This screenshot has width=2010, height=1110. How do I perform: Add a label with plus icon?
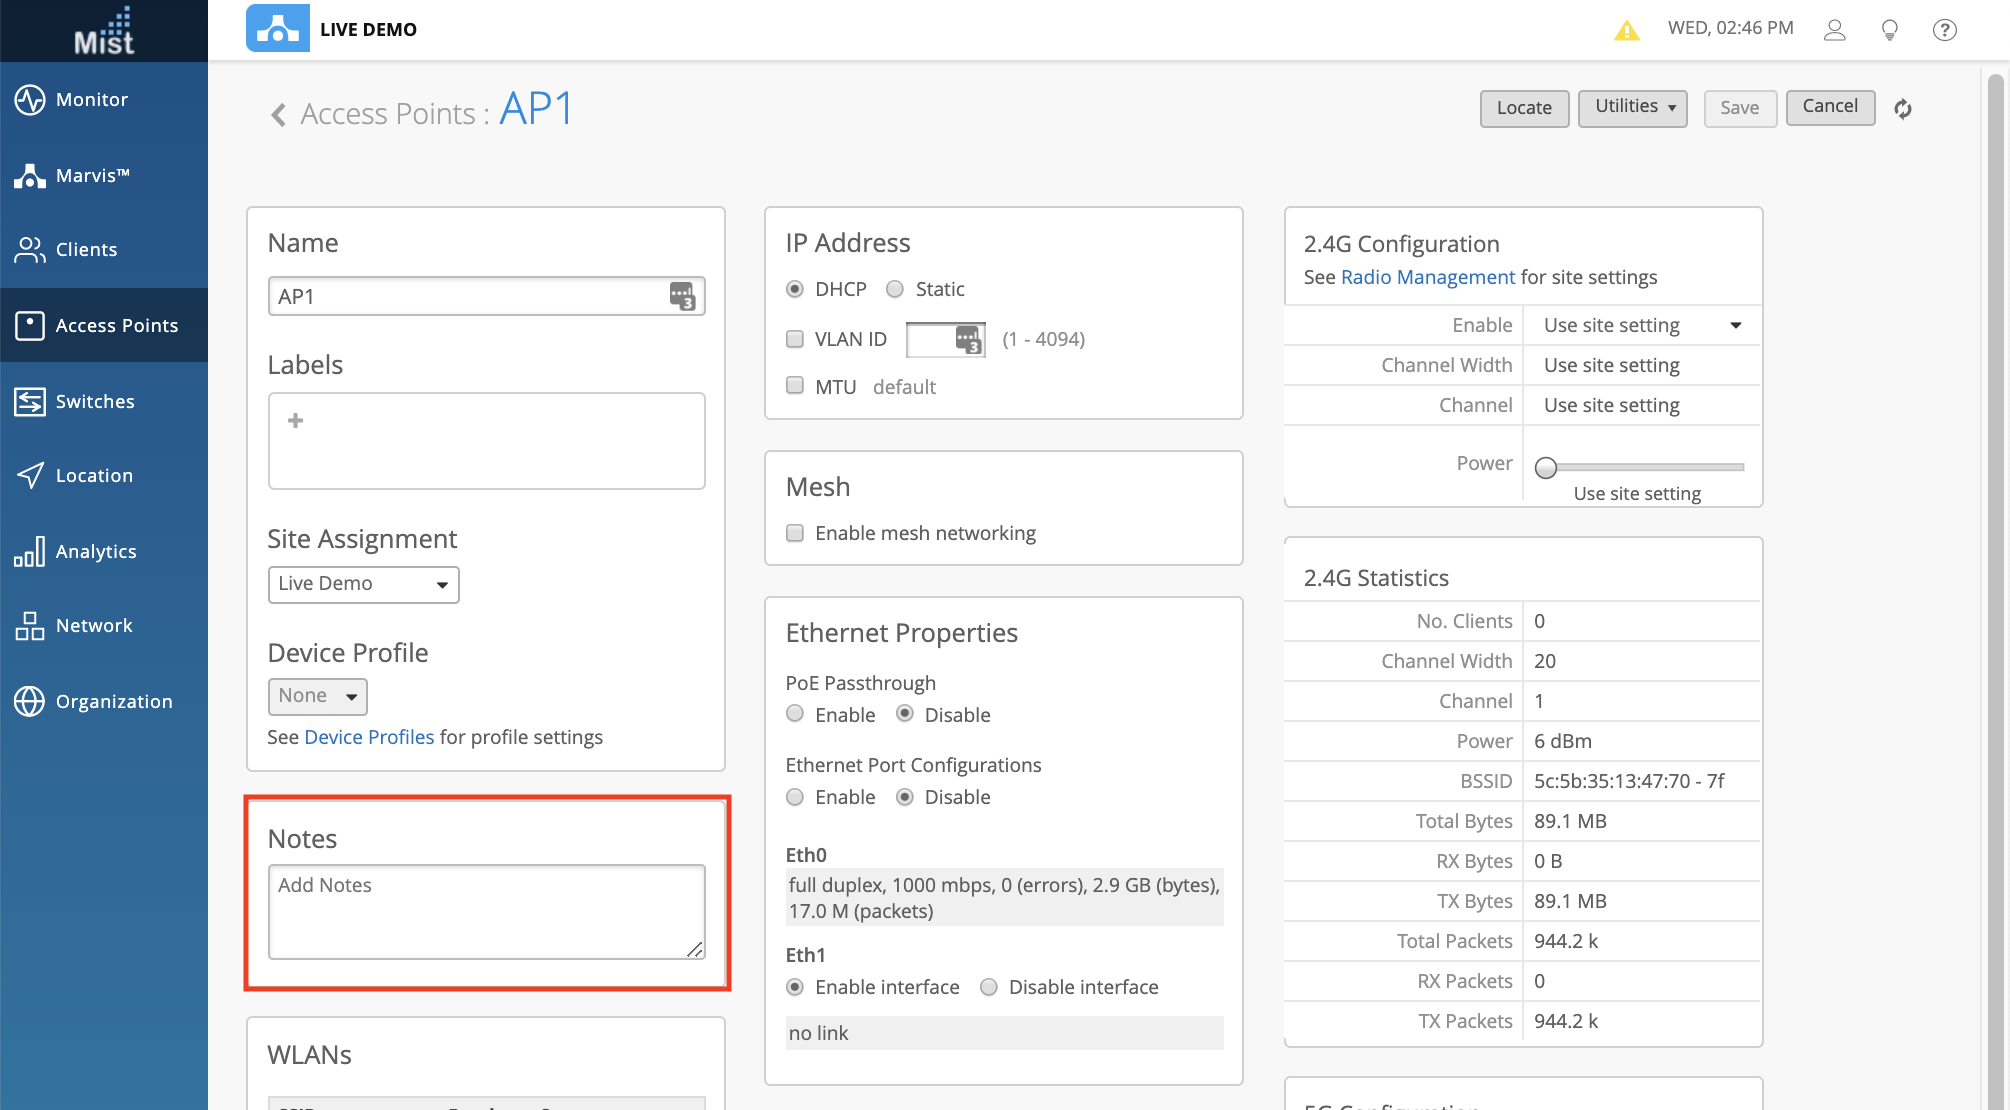[x=295, y=421]
